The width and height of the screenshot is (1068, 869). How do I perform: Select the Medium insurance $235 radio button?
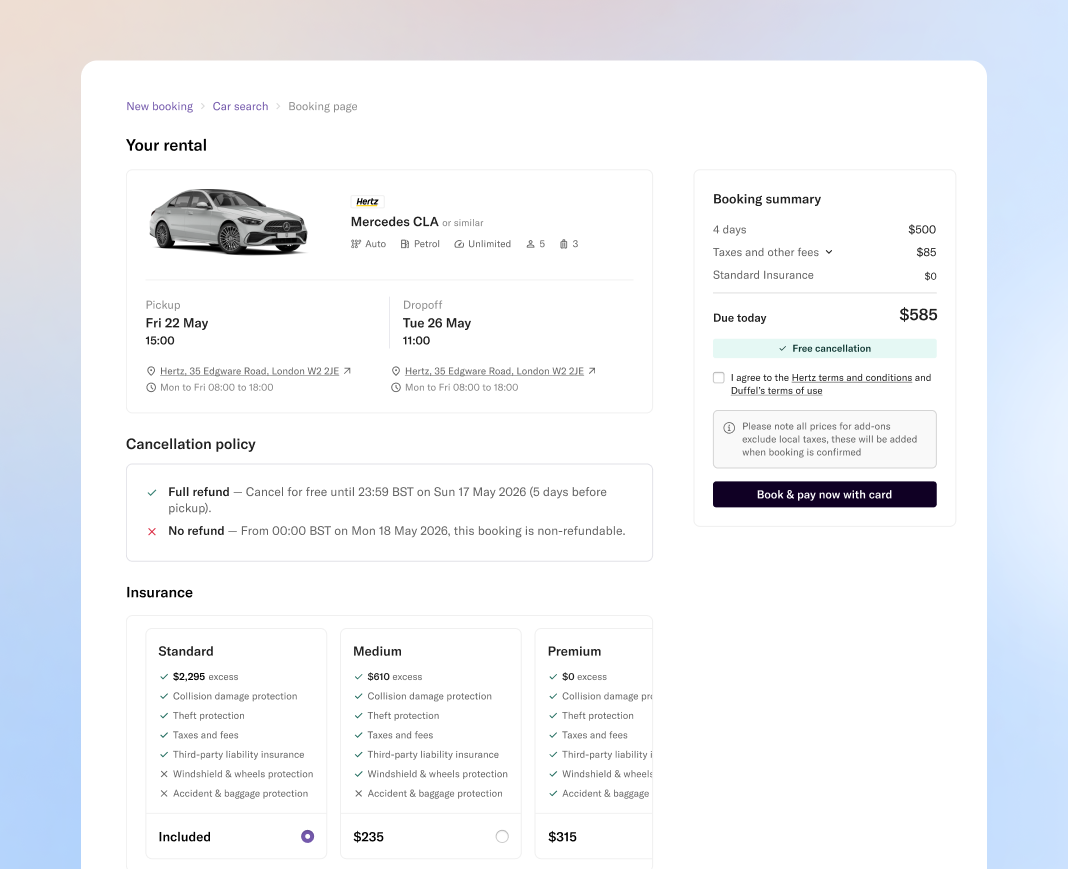coord(502,836)
